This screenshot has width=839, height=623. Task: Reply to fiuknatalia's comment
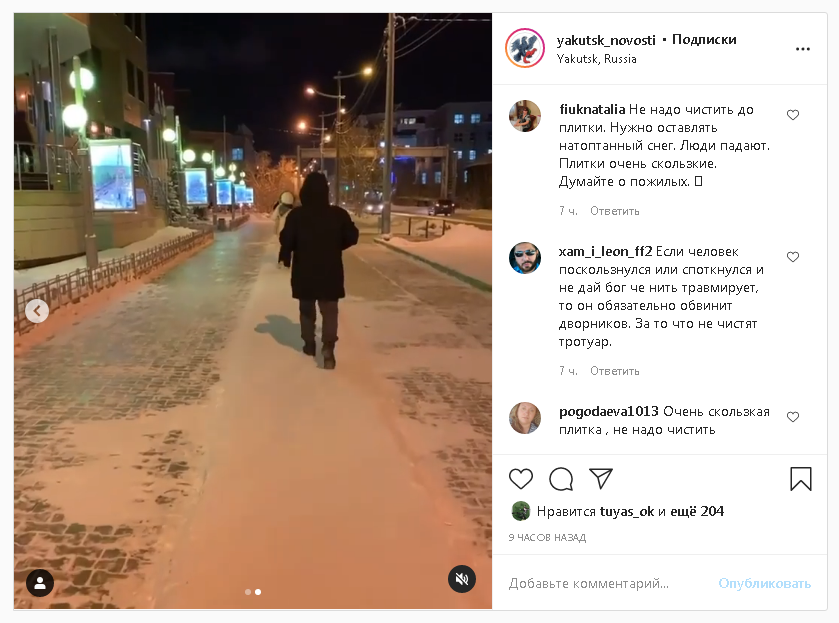614,211
